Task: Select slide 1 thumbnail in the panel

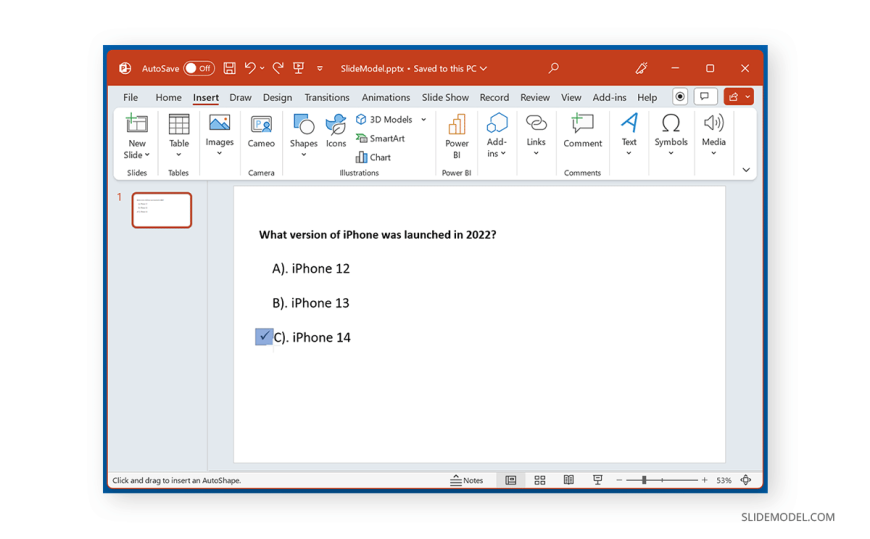Action: (x=161, y=210)
